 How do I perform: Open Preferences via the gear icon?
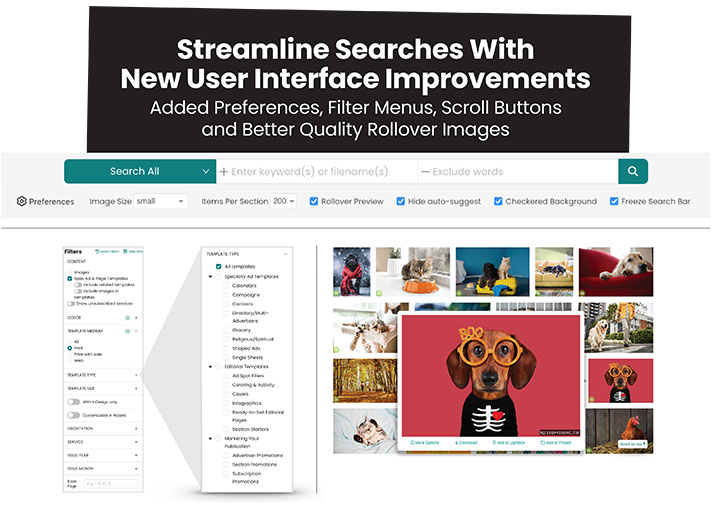click(x=22, y=201)
